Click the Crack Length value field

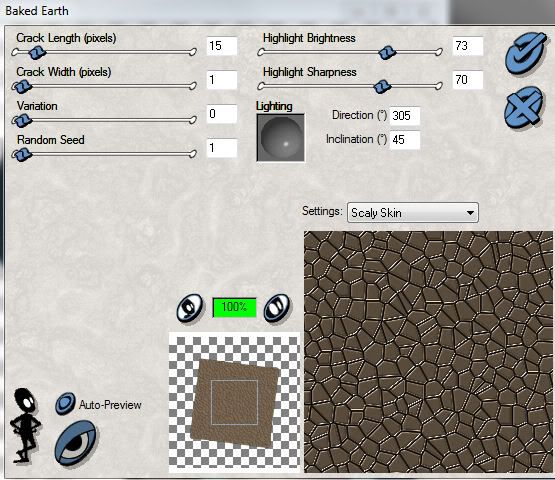tap(222, 46)
